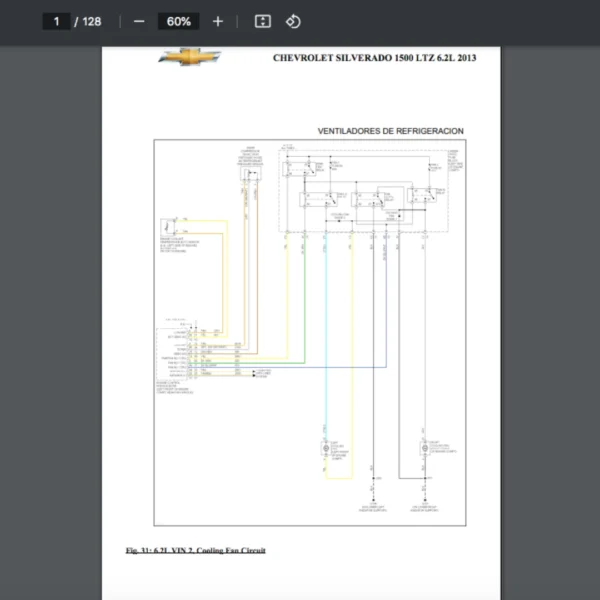Click the total page count 128
Image resolution: width=600 pixels, height=600 pixels.
coord(92,21)
